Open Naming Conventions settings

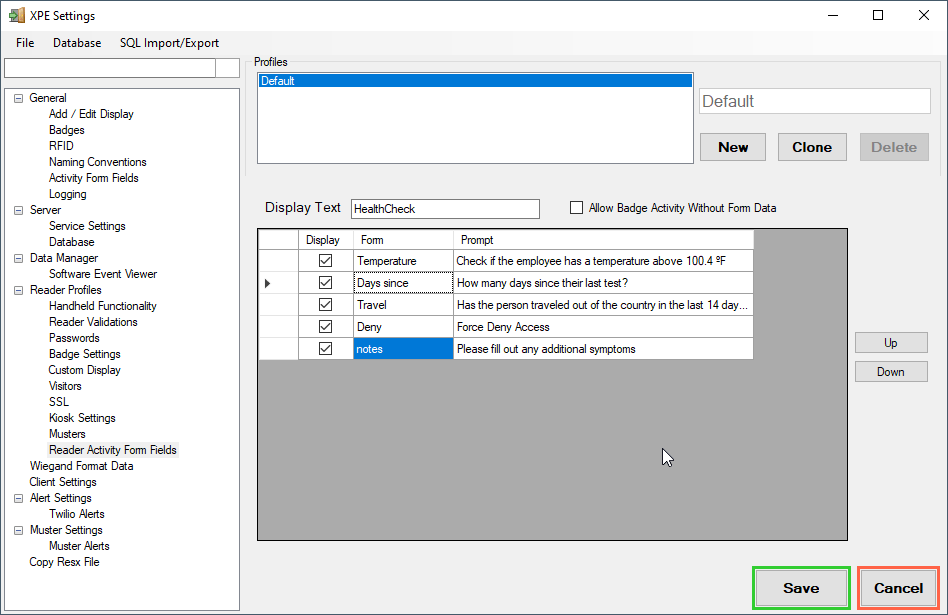97,162
